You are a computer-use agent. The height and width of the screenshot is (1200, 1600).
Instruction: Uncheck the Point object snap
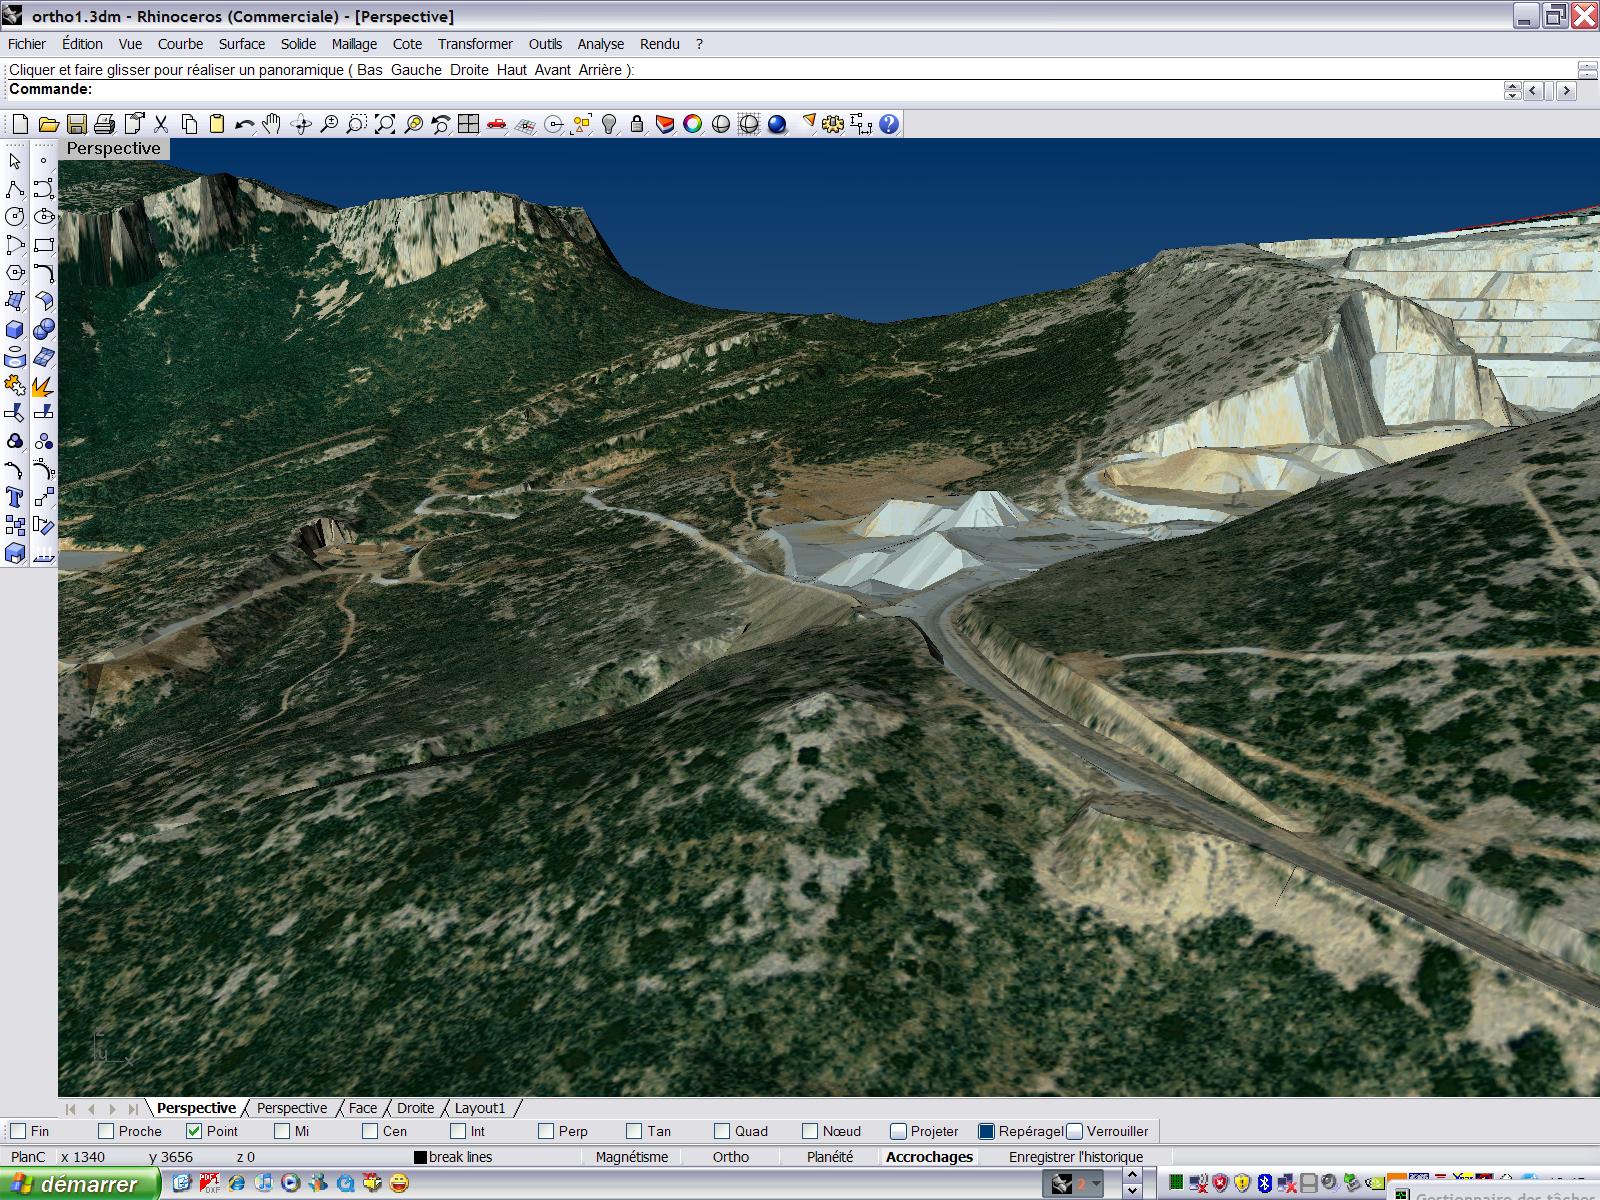[194, 1131]
